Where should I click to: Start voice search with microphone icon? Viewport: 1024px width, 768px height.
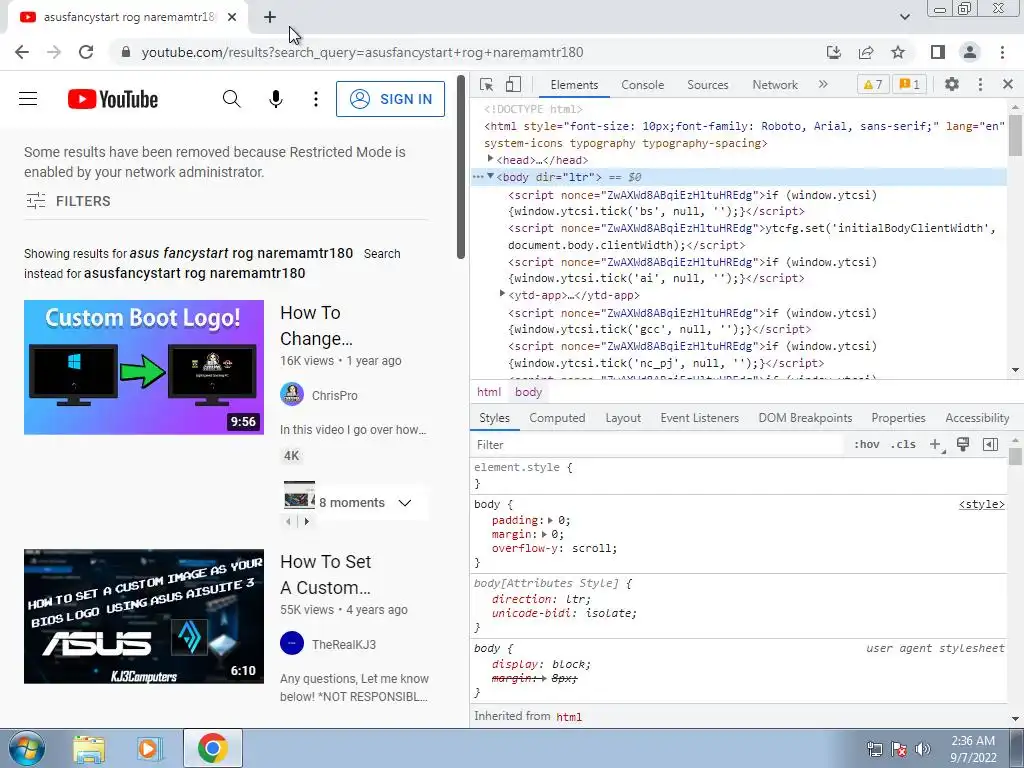click(276, 99)
